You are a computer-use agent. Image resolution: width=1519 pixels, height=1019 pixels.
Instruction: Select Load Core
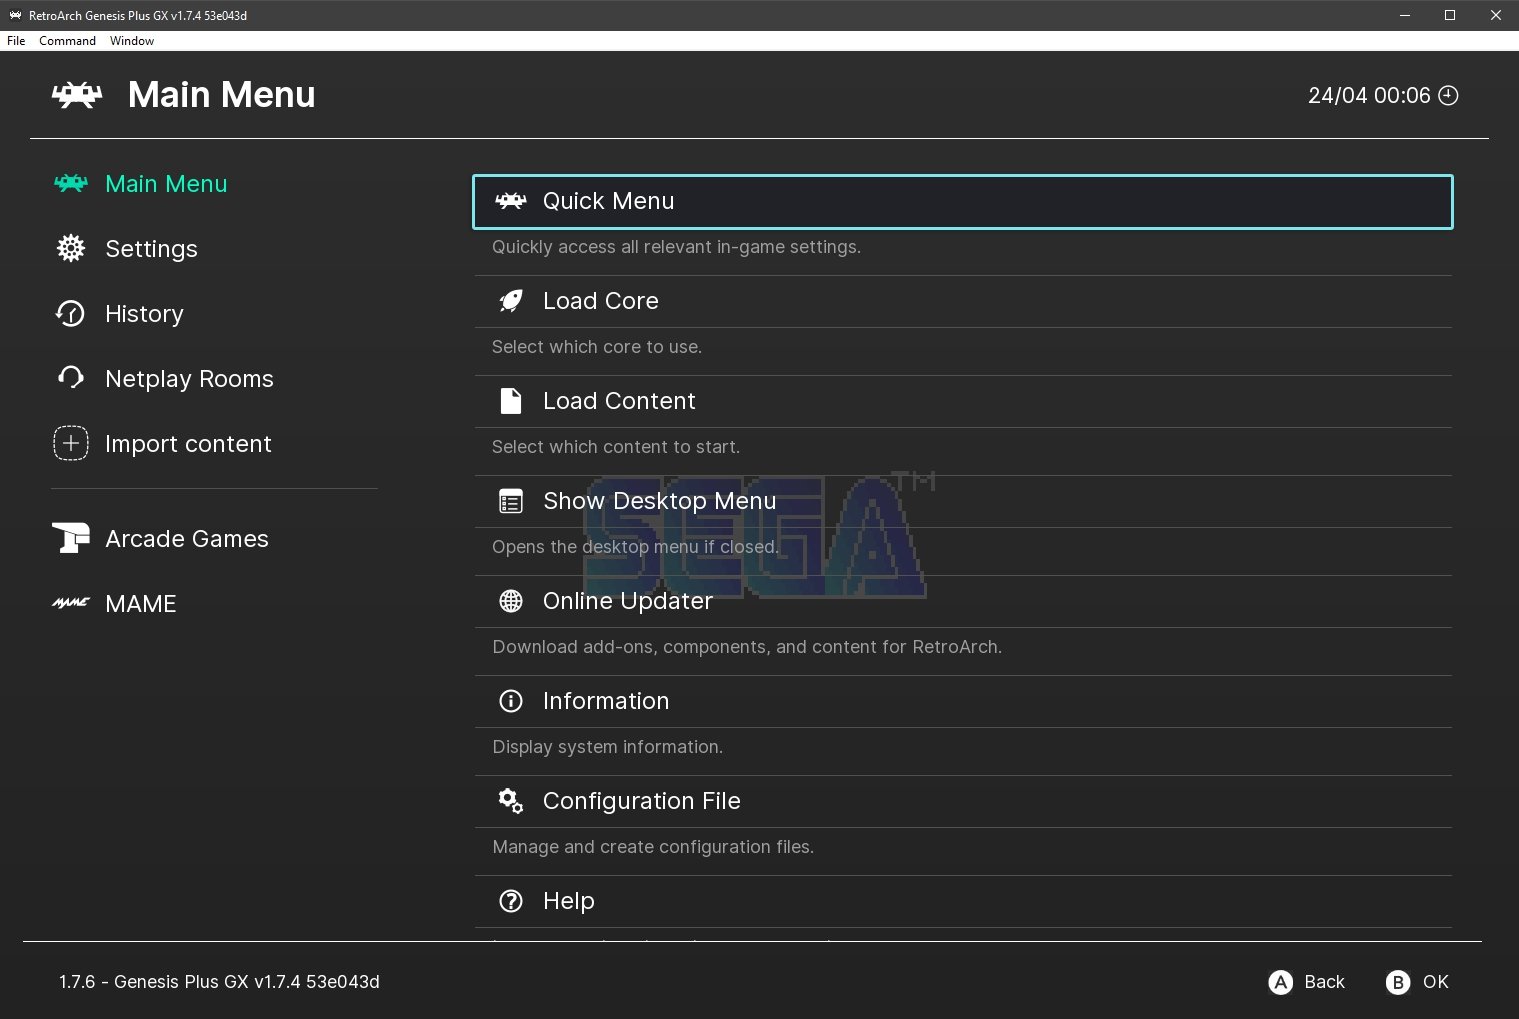pos(962,301)
